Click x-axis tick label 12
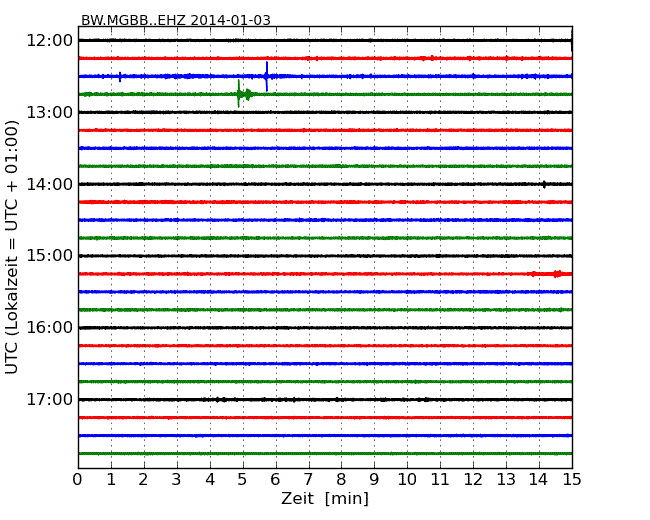The height and width of the screenshot is (520, 650). (x=473, y=480)
